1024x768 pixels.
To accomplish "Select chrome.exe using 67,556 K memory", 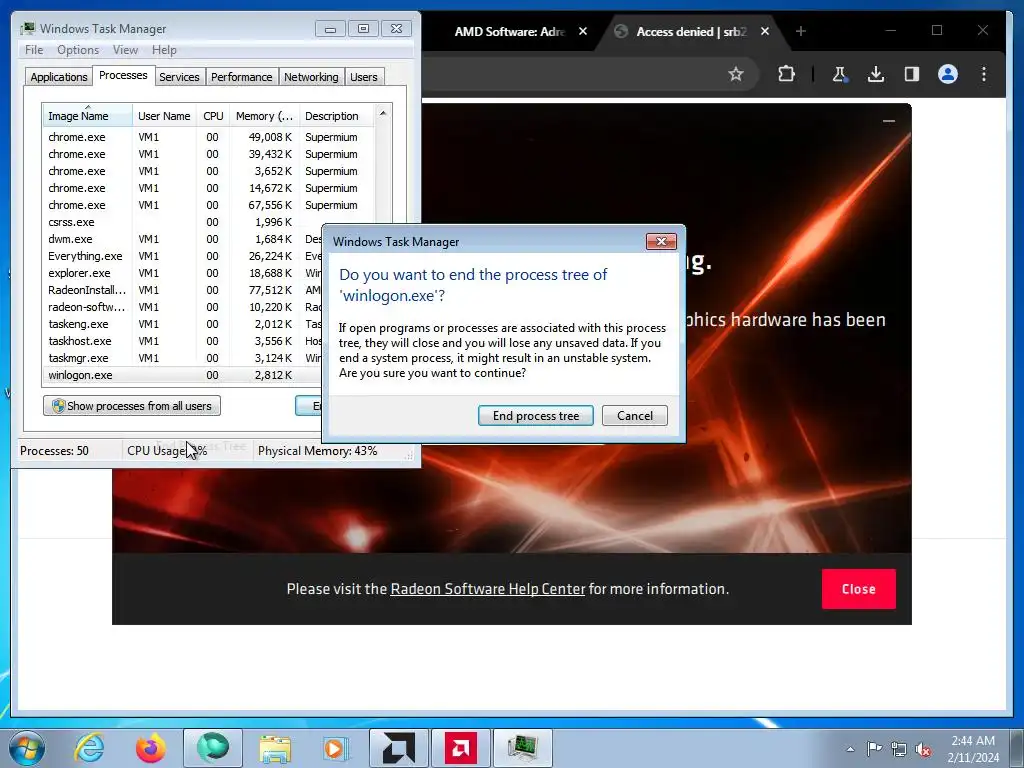I will point(209,205).
